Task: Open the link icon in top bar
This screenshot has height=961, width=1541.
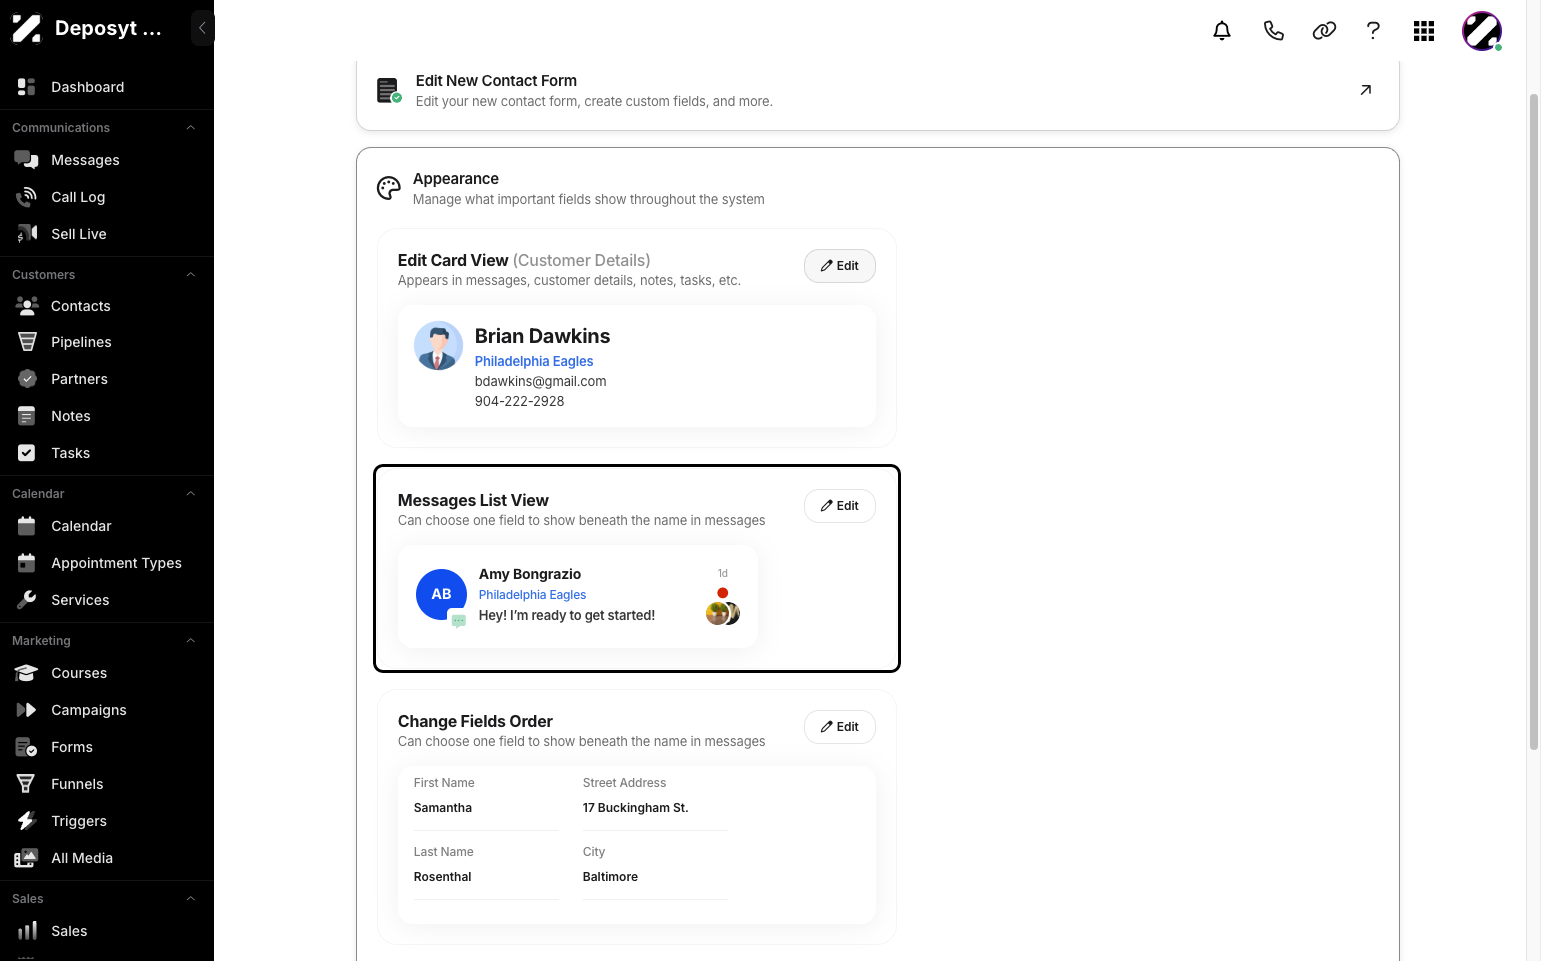Action: [1324, 31]
